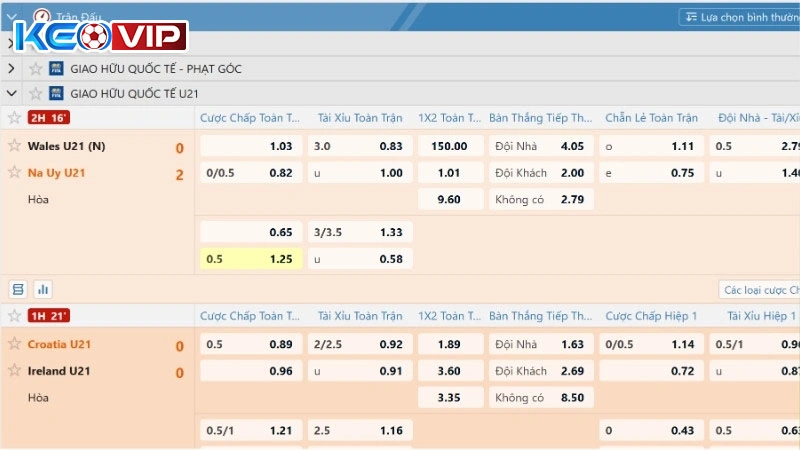The image size is (800, 450).
Task: Pick the 1X2 draw odds 9.60
Action: [x=448, y=199]
